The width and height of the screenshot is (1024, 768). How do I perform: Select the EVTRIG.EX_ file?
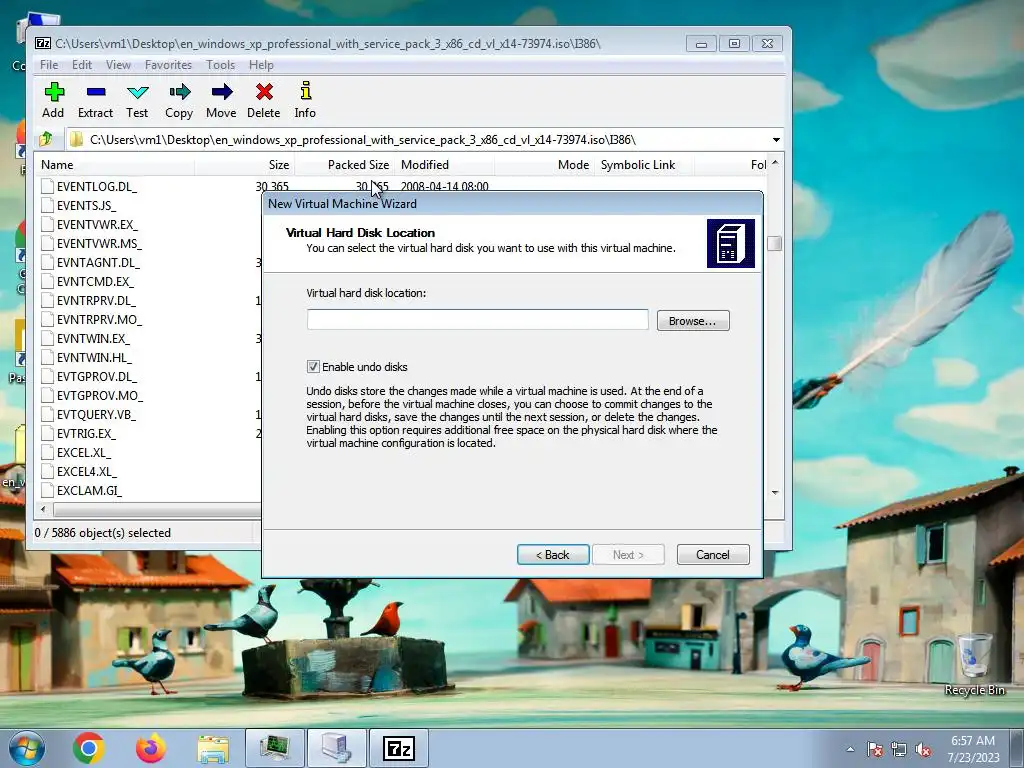[x=86, y=433]
